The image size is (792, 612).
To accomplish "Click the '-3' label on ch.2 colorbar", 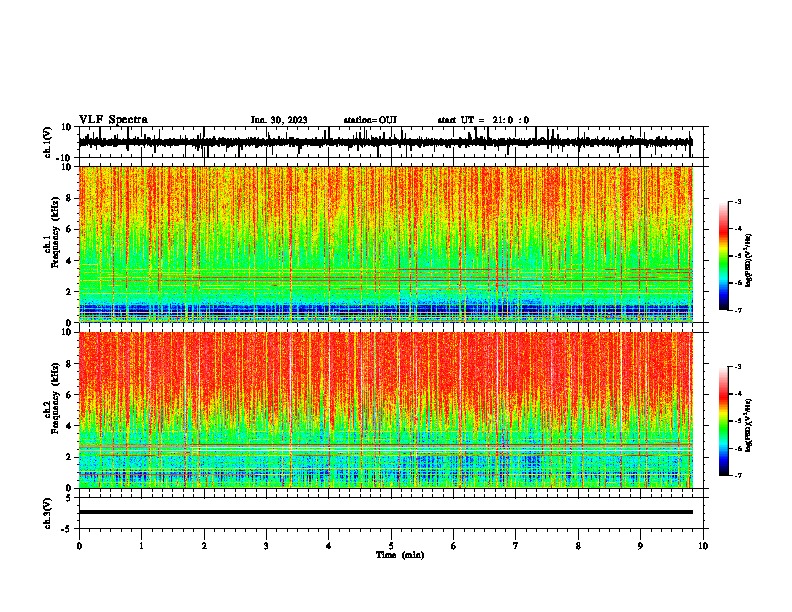I will 737,367.
